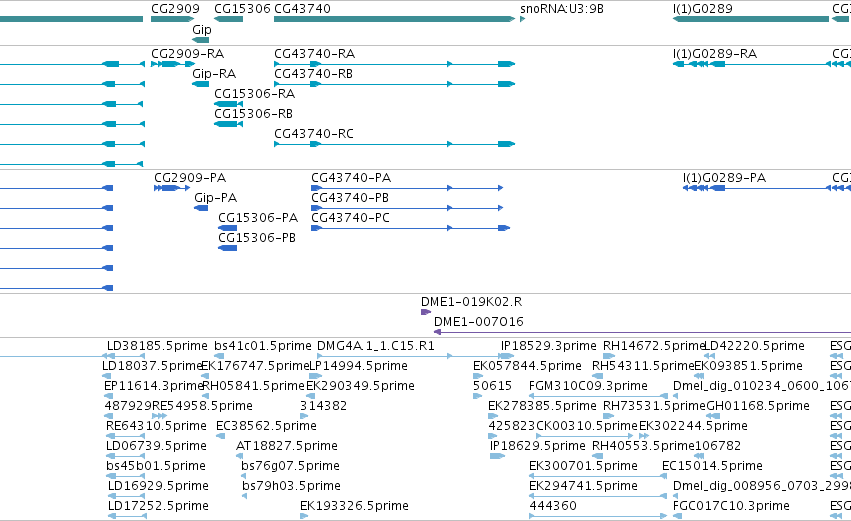The image size is (851, 521).
Task: Click protein CG15306-PB
Action: click(x=257, y=238)
